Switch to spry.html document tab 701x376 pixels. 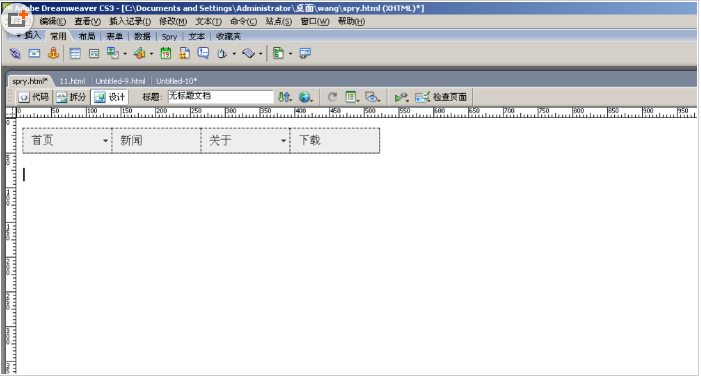pos(30,81)
